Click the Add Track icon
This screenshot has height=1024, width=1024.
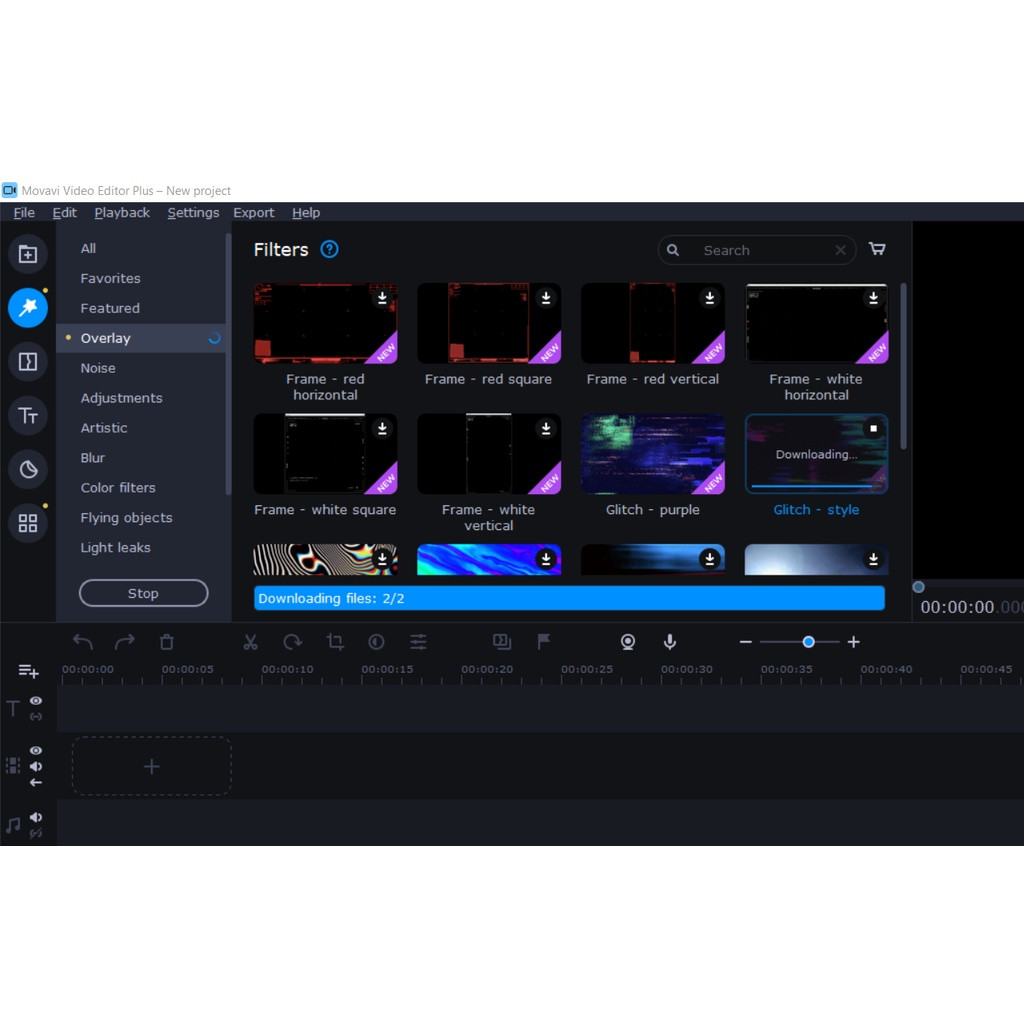(28, 671)
